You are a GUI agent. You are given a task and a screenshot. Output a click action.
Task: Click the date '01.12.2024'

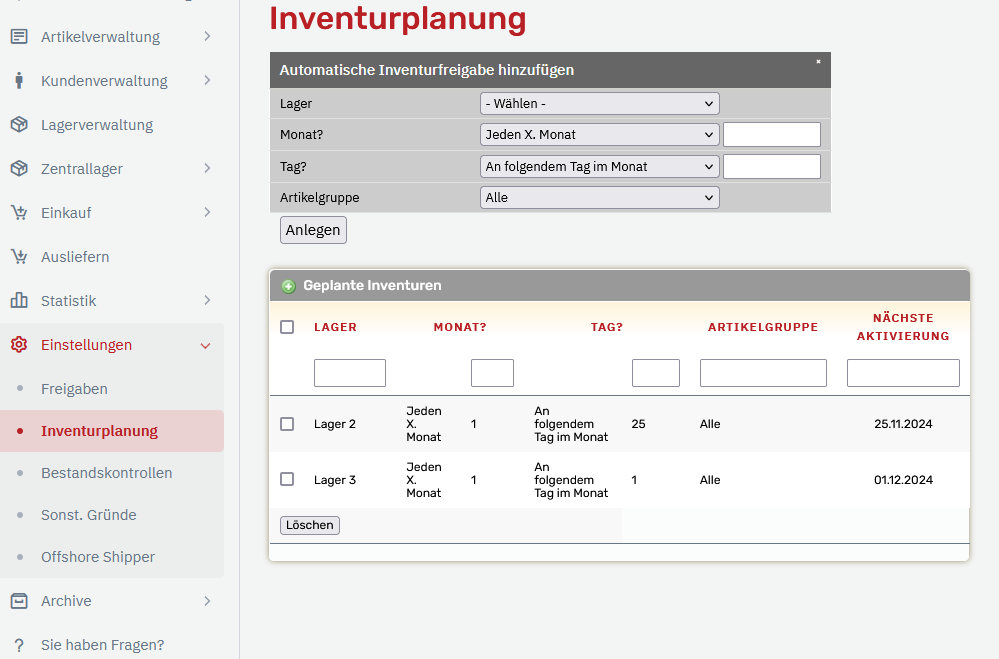point(903,480)
